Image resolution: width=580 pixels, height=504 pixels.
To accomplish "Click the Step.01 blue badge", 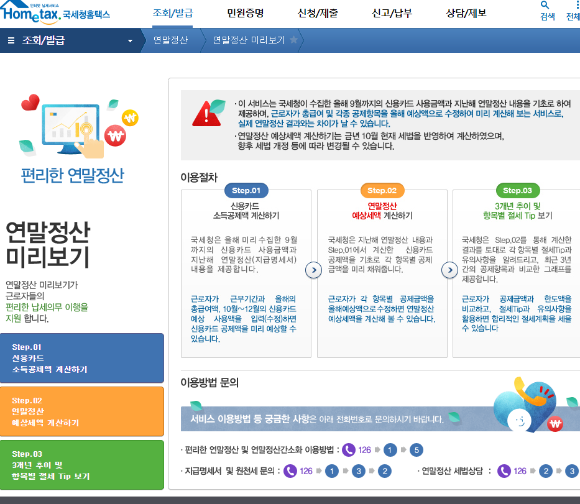I will tap(246, 190).
